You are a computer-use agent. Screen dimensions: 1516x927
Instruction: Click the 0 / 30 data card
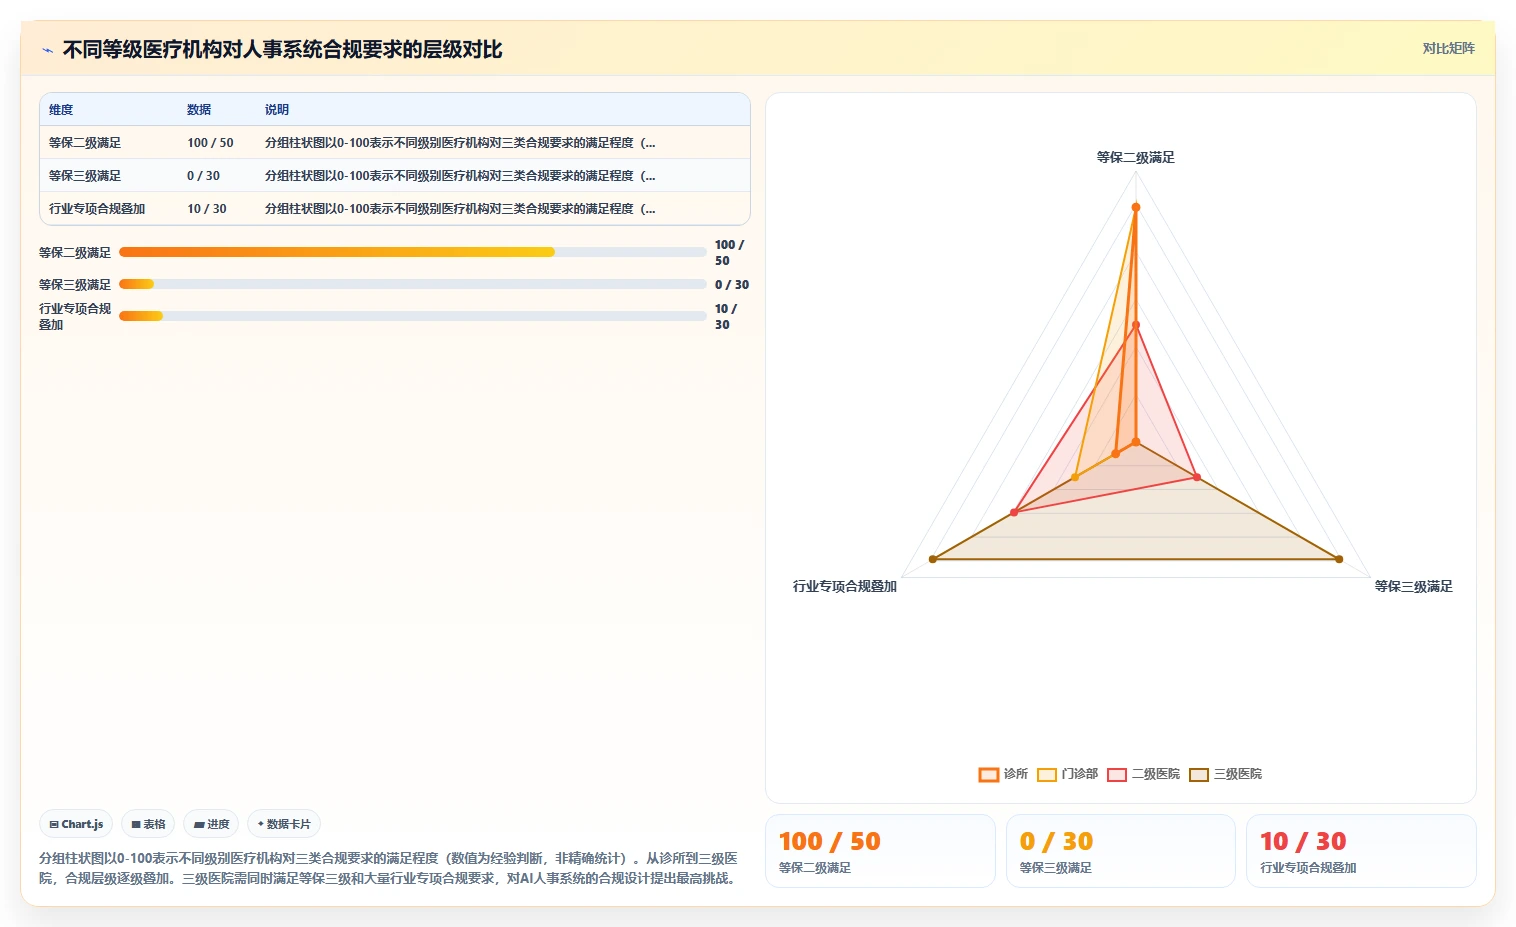1120,851
